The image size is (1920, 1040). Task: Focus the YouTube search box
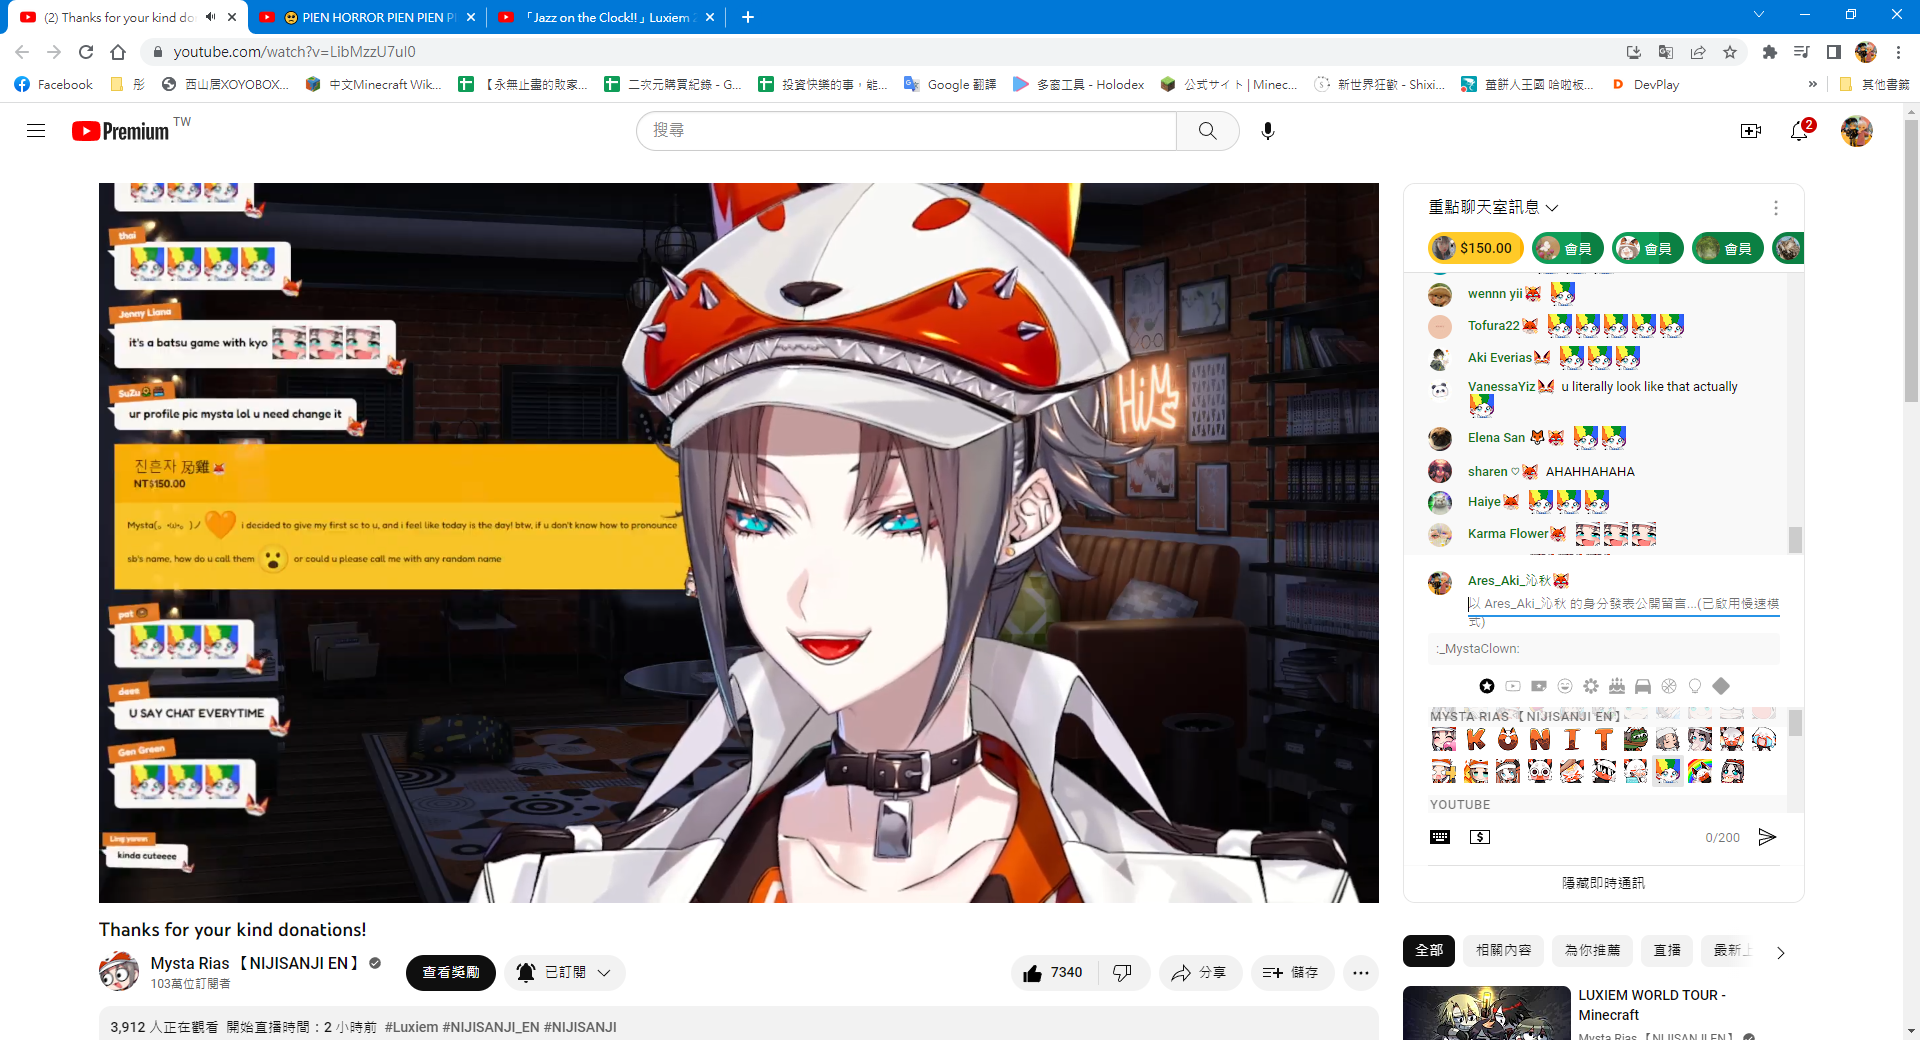click(x=906, y=131)
